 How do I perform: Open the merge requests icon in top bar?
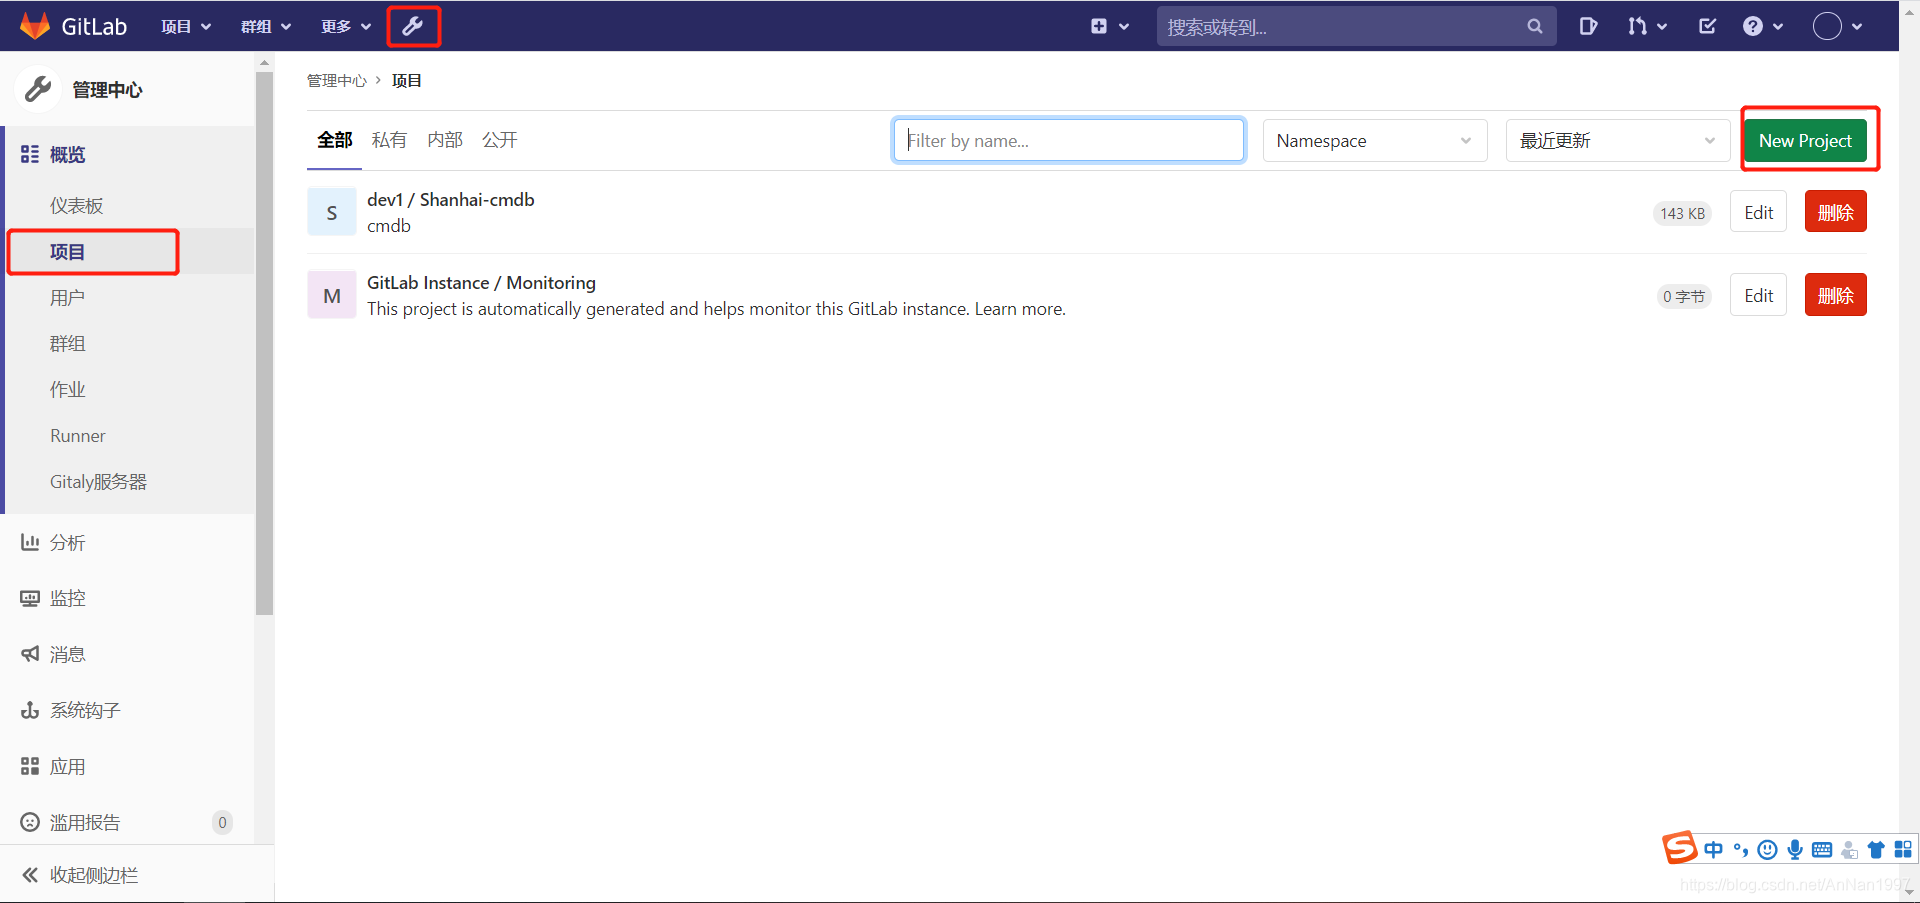pyautogui.click(x=1647, y=27)
